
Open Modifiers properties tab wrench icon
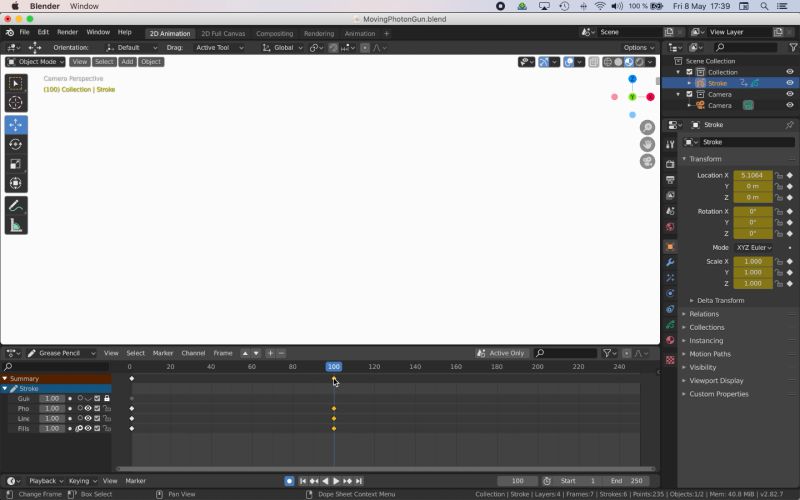coord(670,262)
